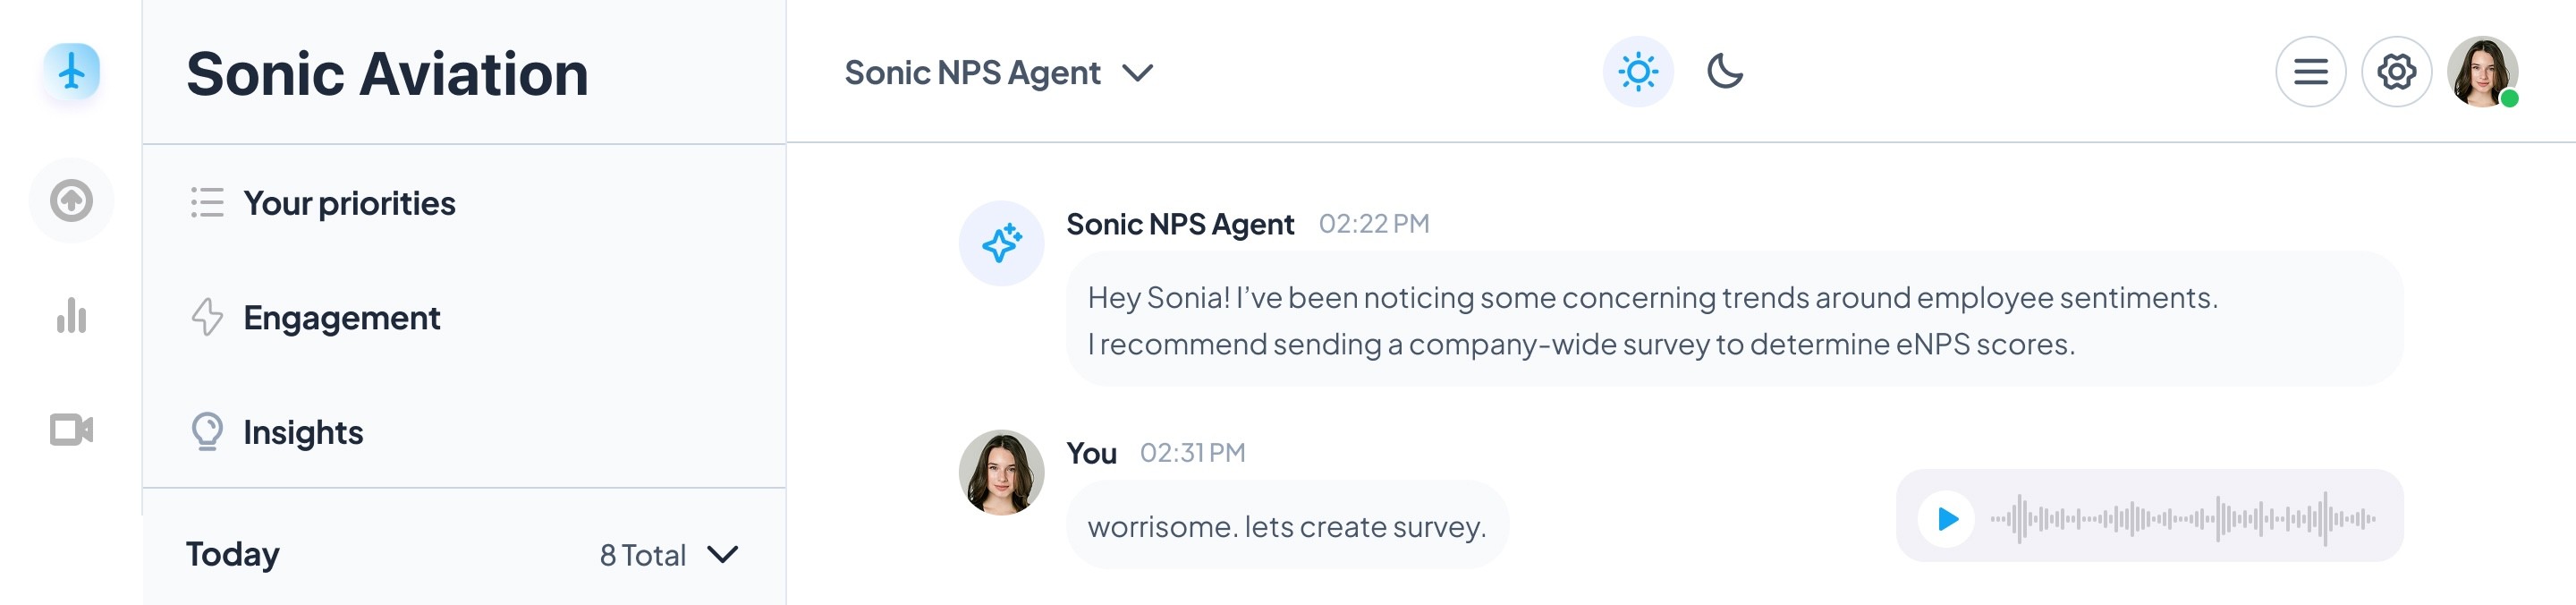This screenshot has height=605, width=2576.
Task: Click the hamburger menu button
Action: coord(2310,72)
